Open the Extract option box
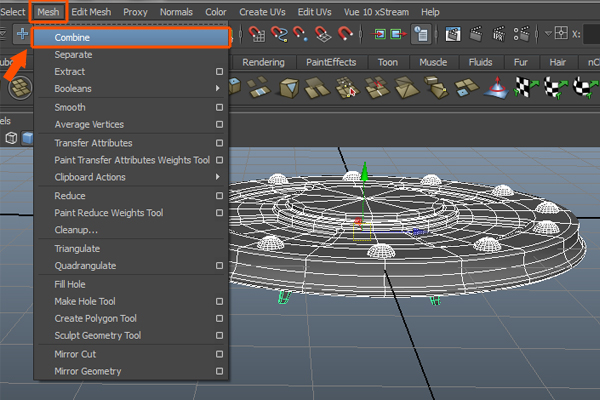Viewport: 600px width, 400px height. click(x=219, y=72)
